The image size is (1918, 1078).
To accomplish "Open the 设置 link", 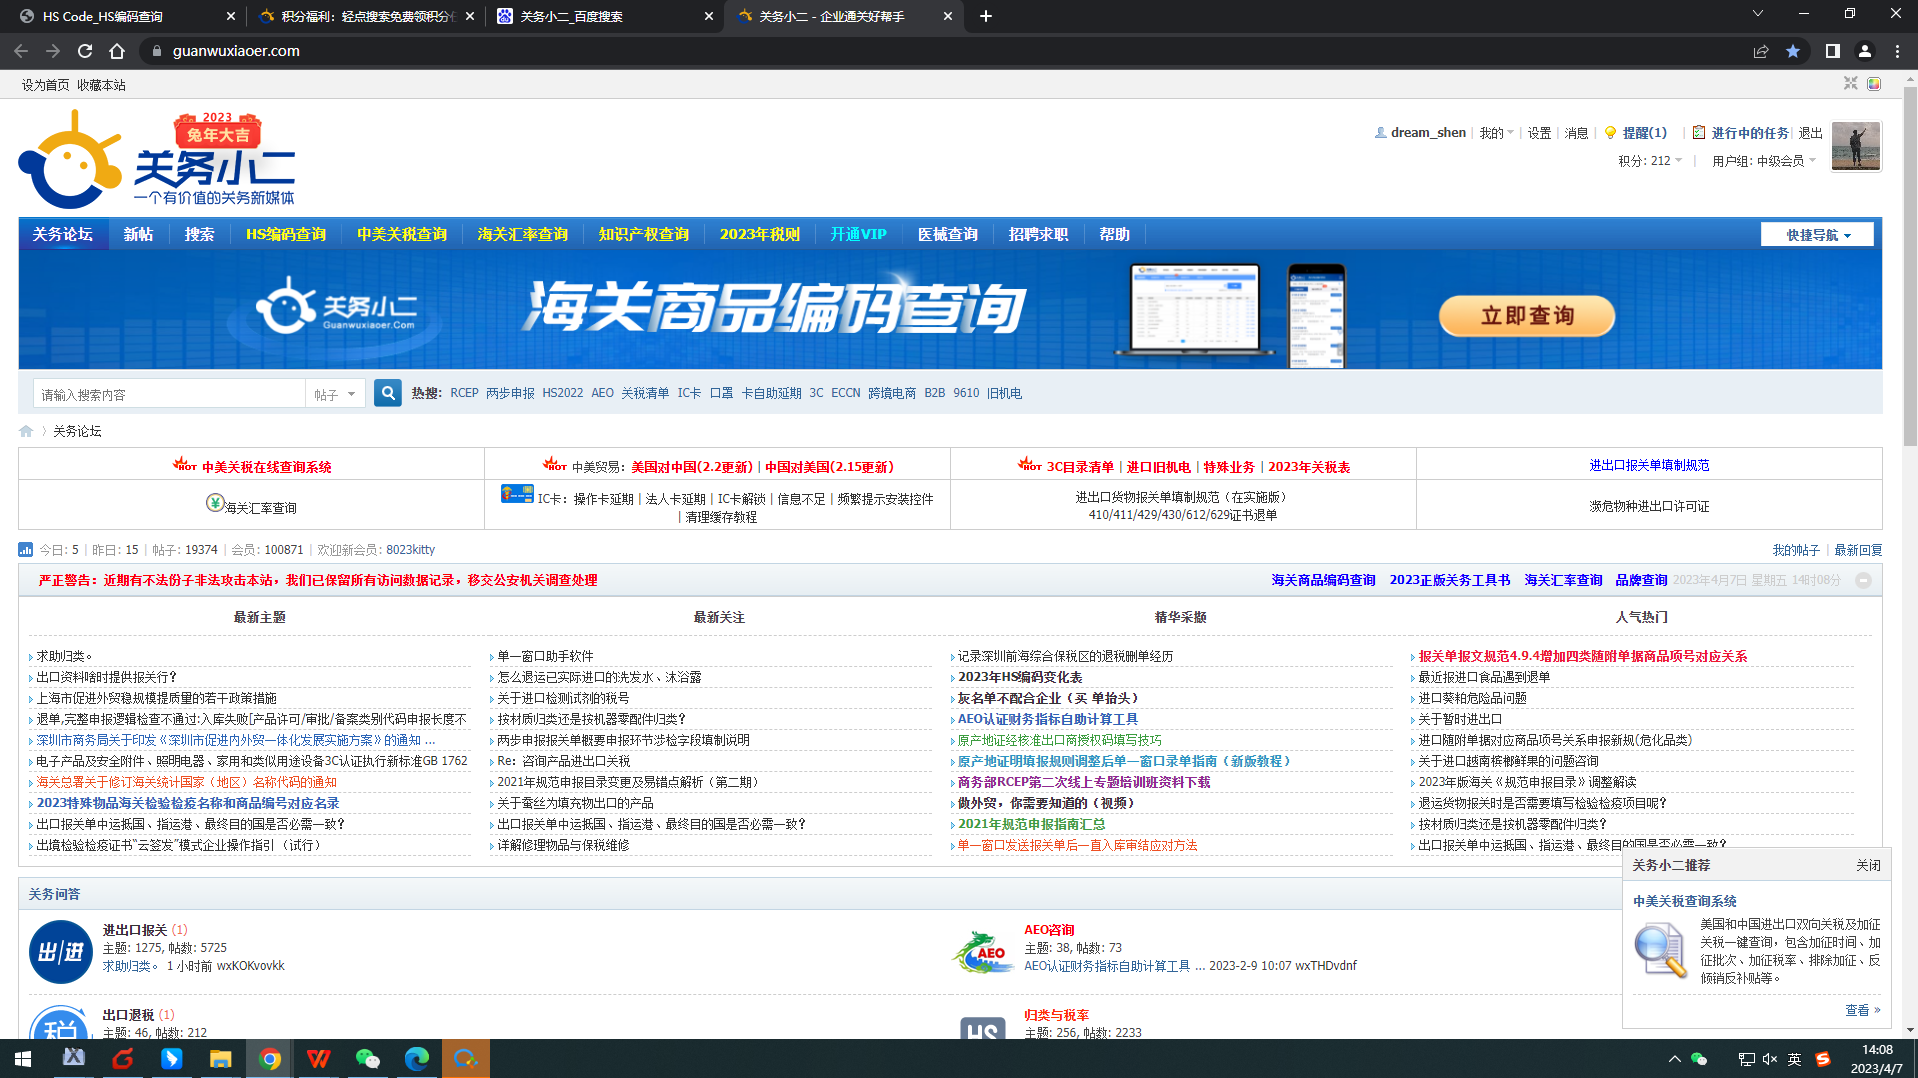I will point(1539,133).
